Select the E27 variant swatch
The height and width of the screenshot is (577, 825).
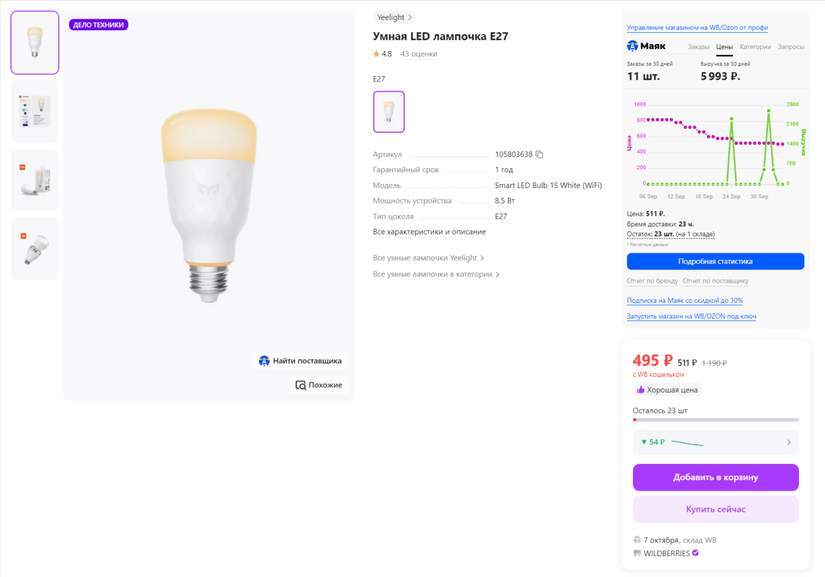click(389, 112)
